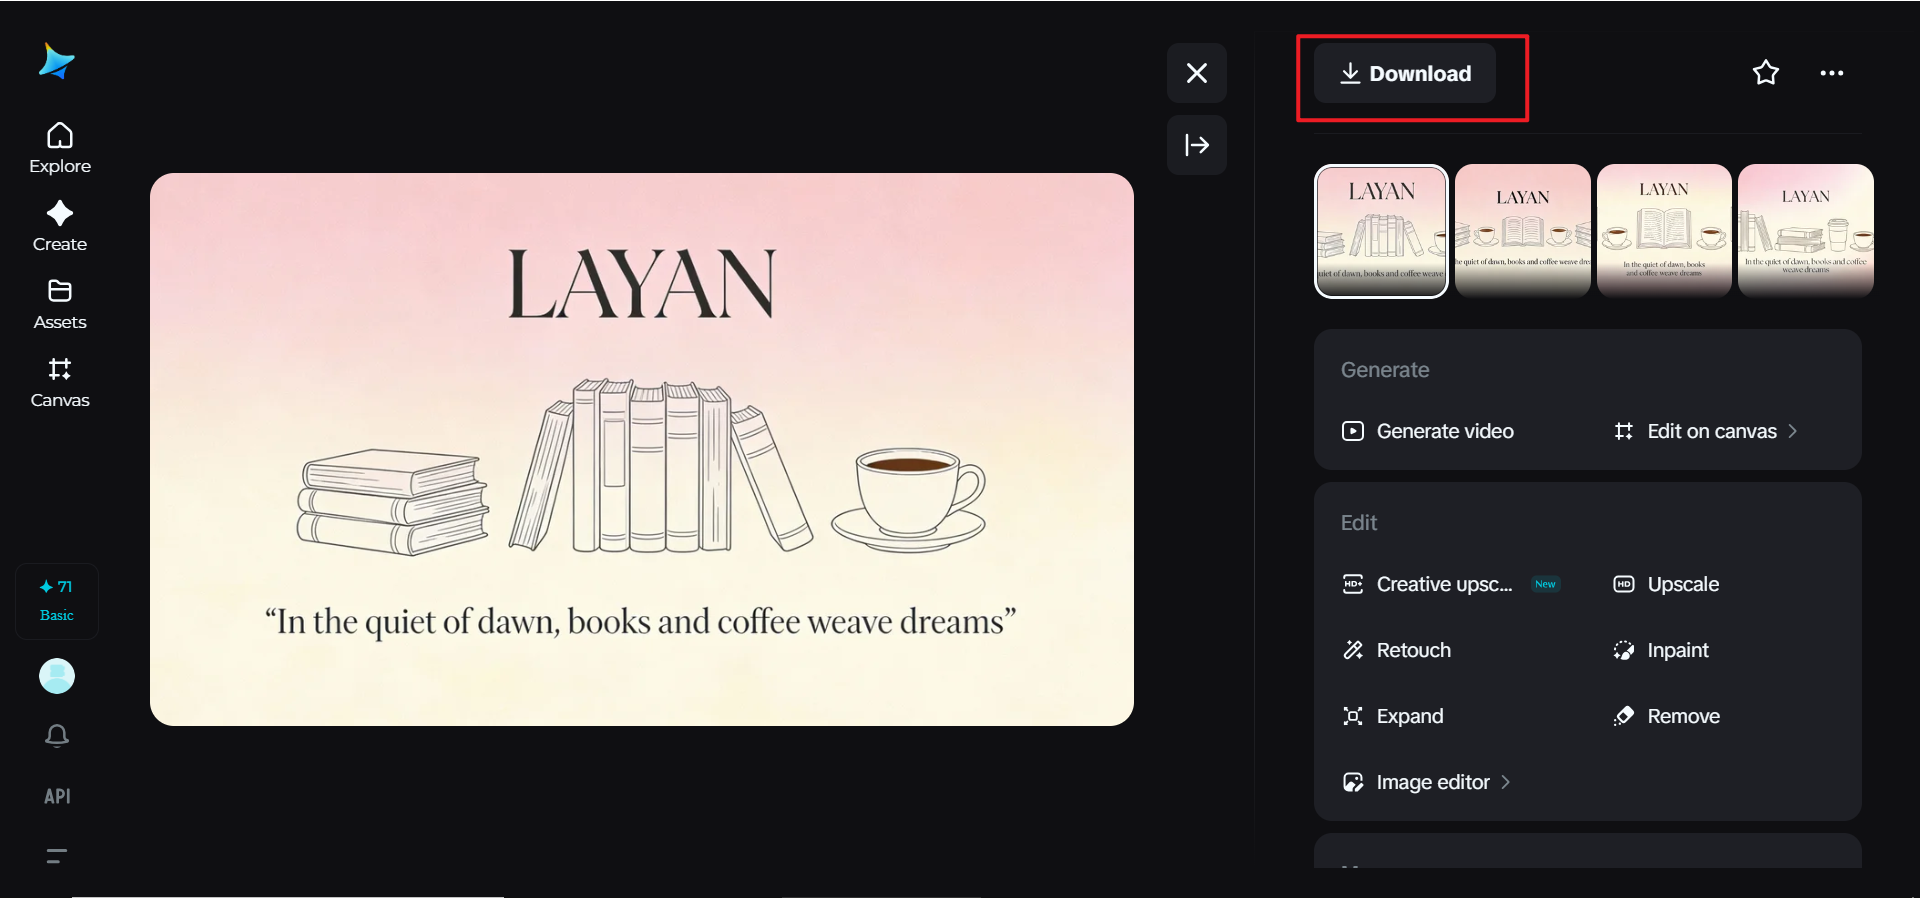Click the Upscale option
The image size is (1920, 898).
pos(1666,584)
